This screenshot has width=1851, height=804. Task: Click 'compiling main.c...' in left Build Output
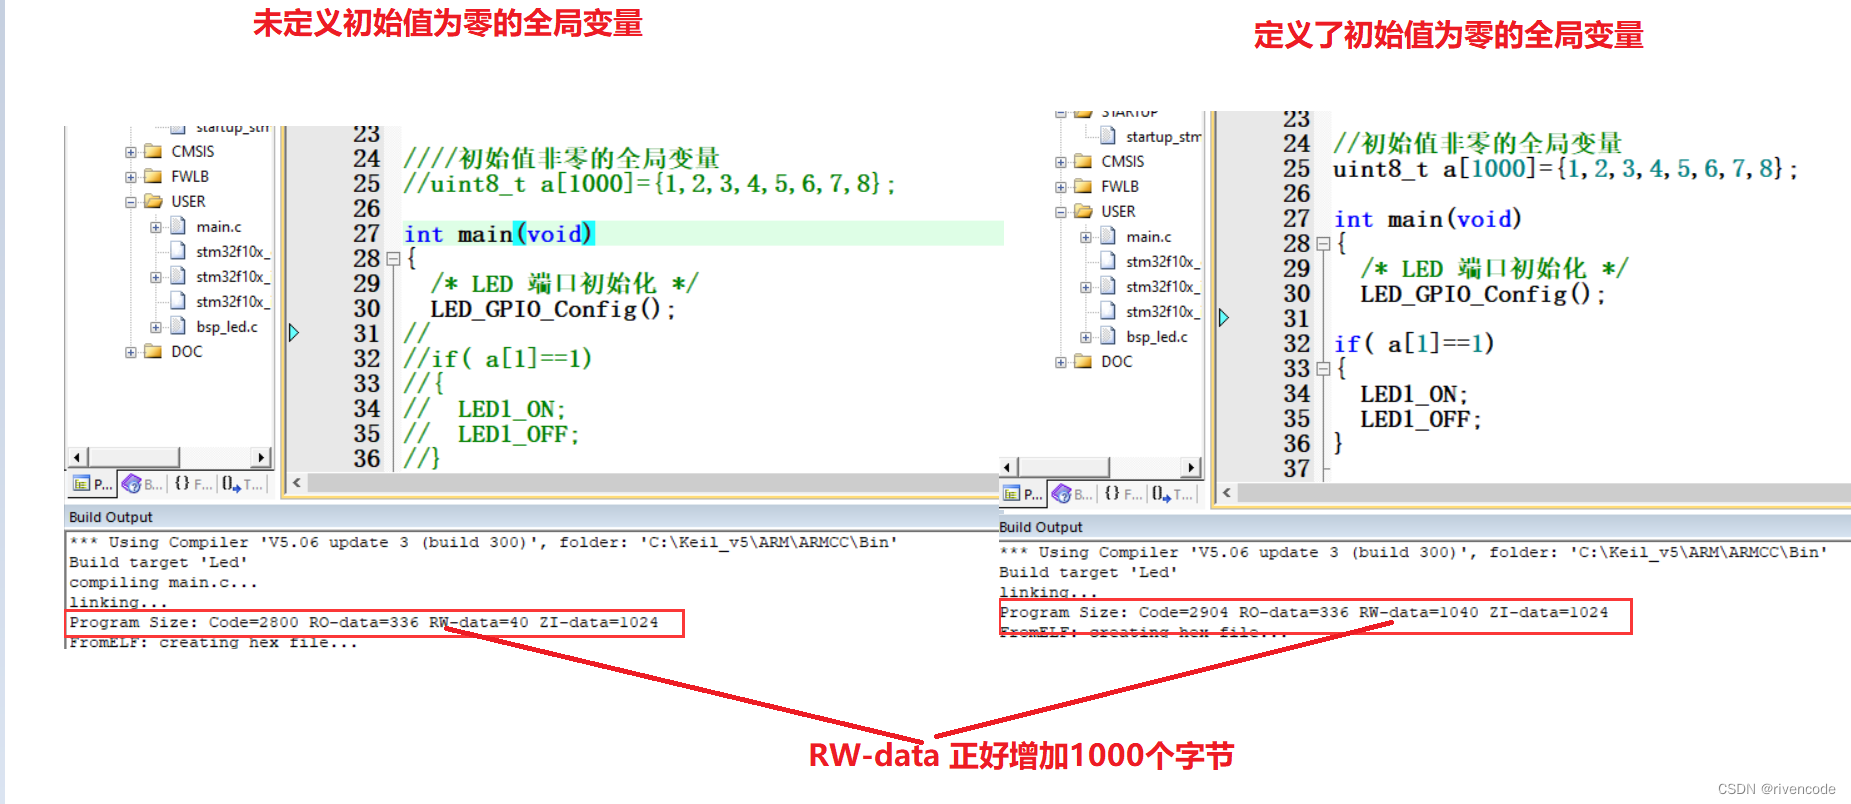point(163,582)
